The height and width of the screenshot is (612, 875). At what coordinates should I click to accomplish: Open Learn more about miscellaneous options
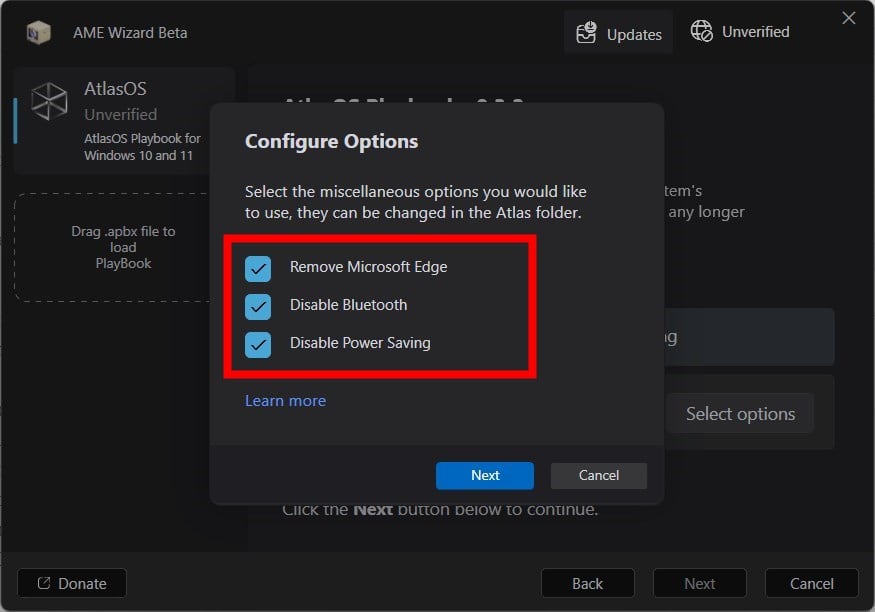[x=285, y=400]
